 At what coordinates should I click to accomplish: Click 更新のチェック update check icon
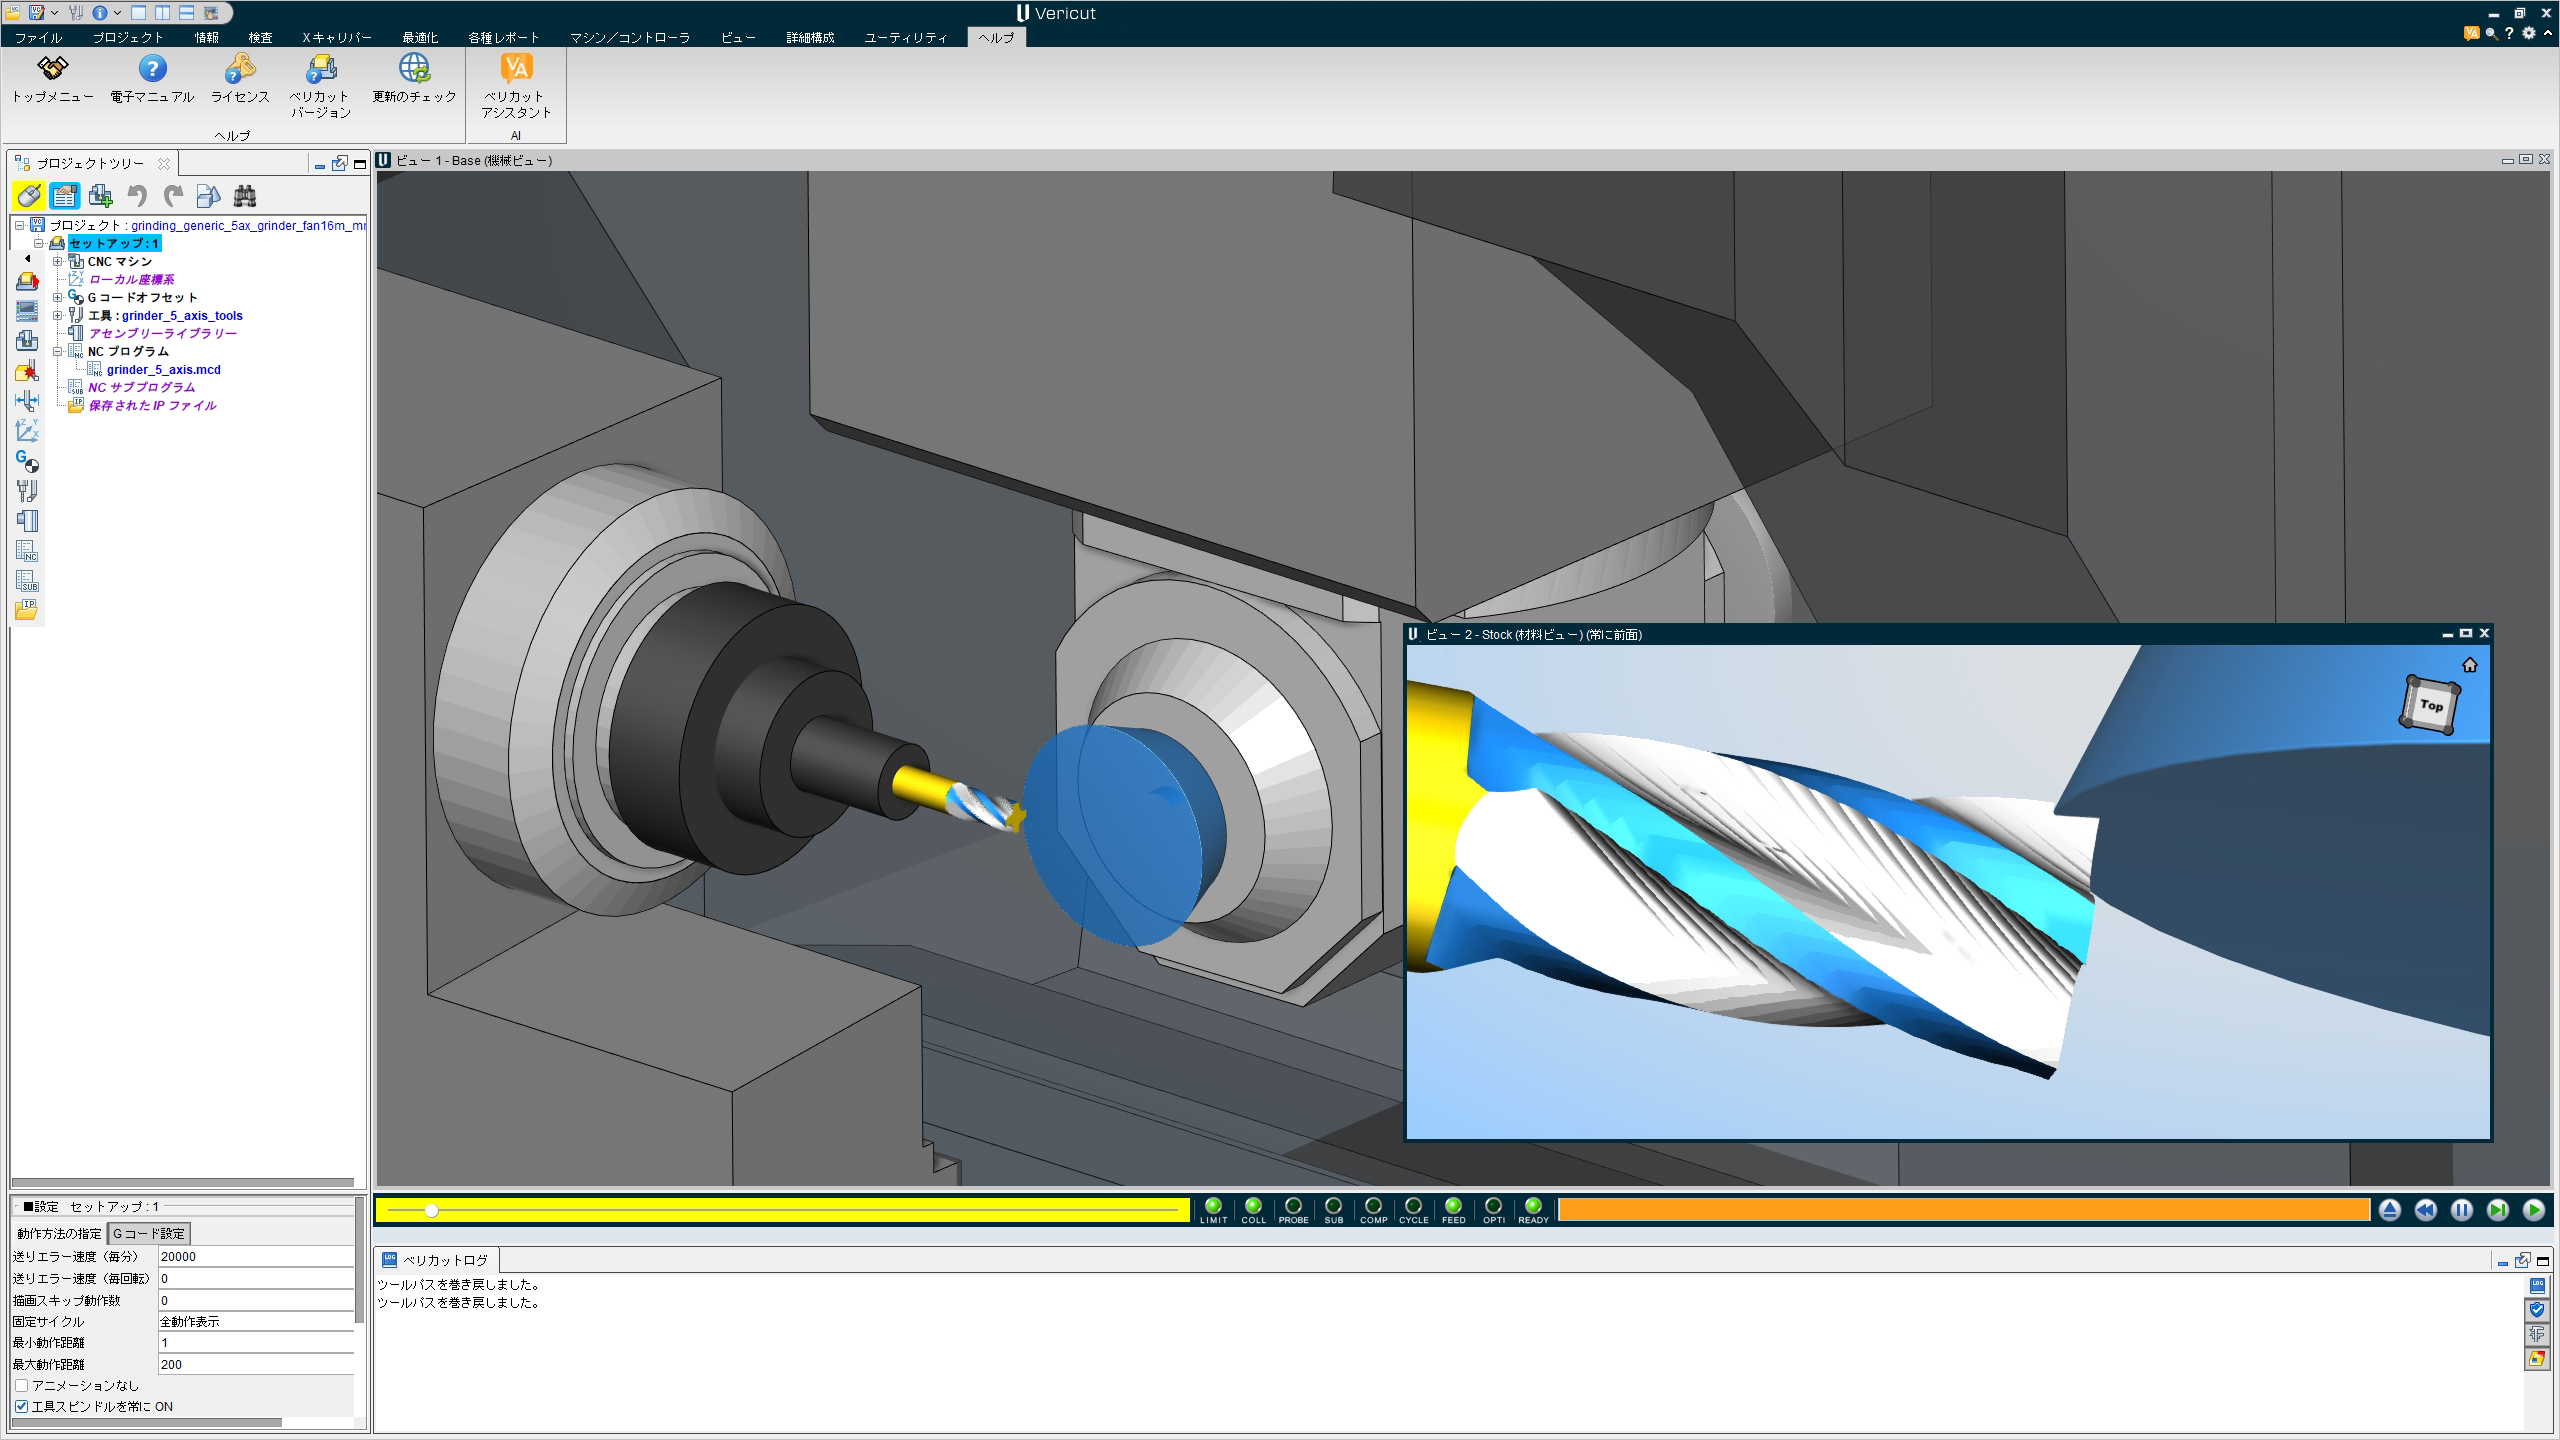click(414, 70)
